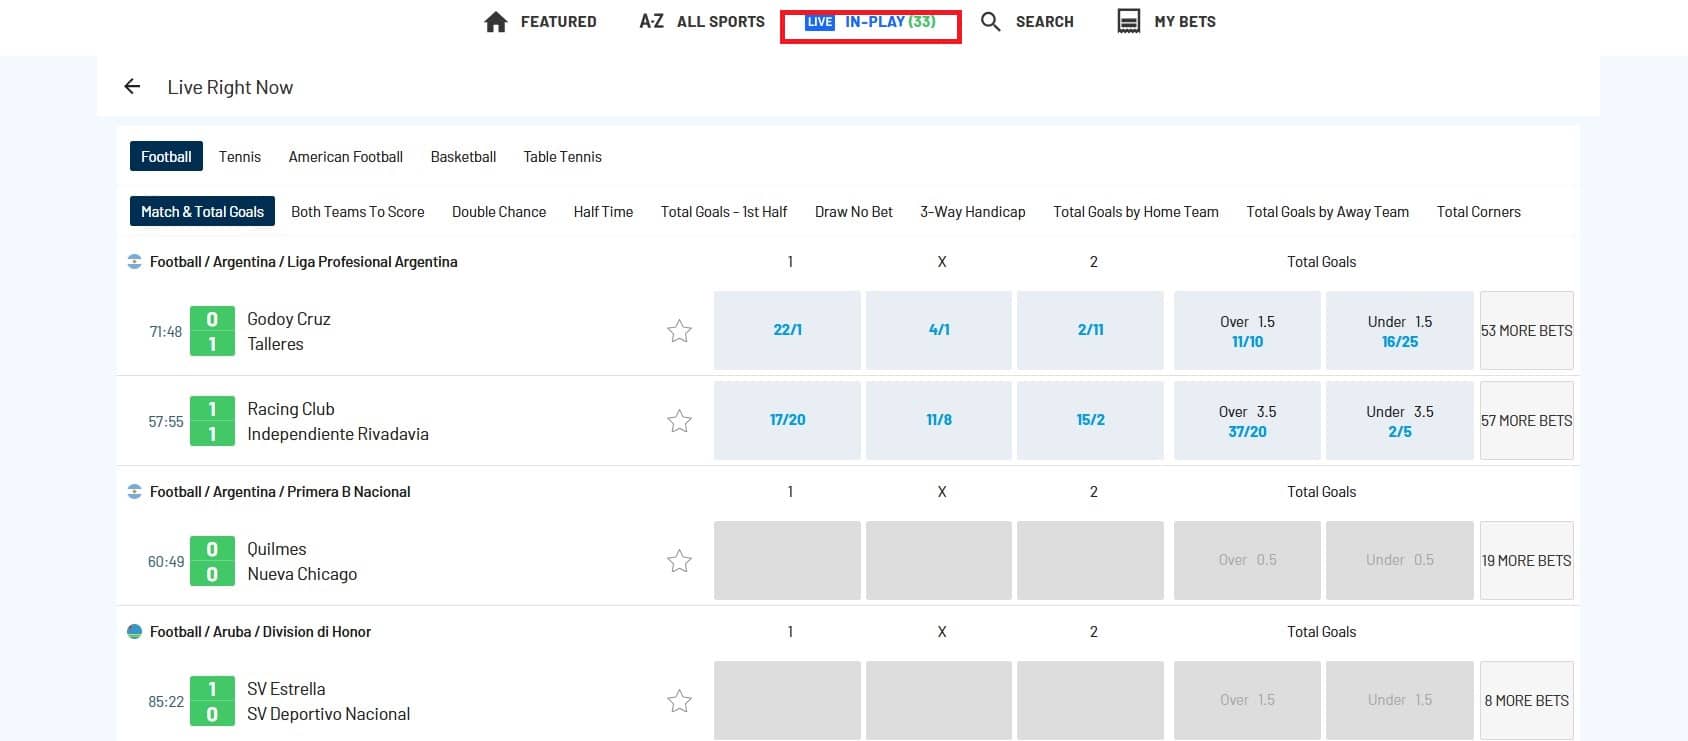The height and width of the screenshot is (741, 1688).
Task: Bet on draw at 11/8
Action: [939, 420]
